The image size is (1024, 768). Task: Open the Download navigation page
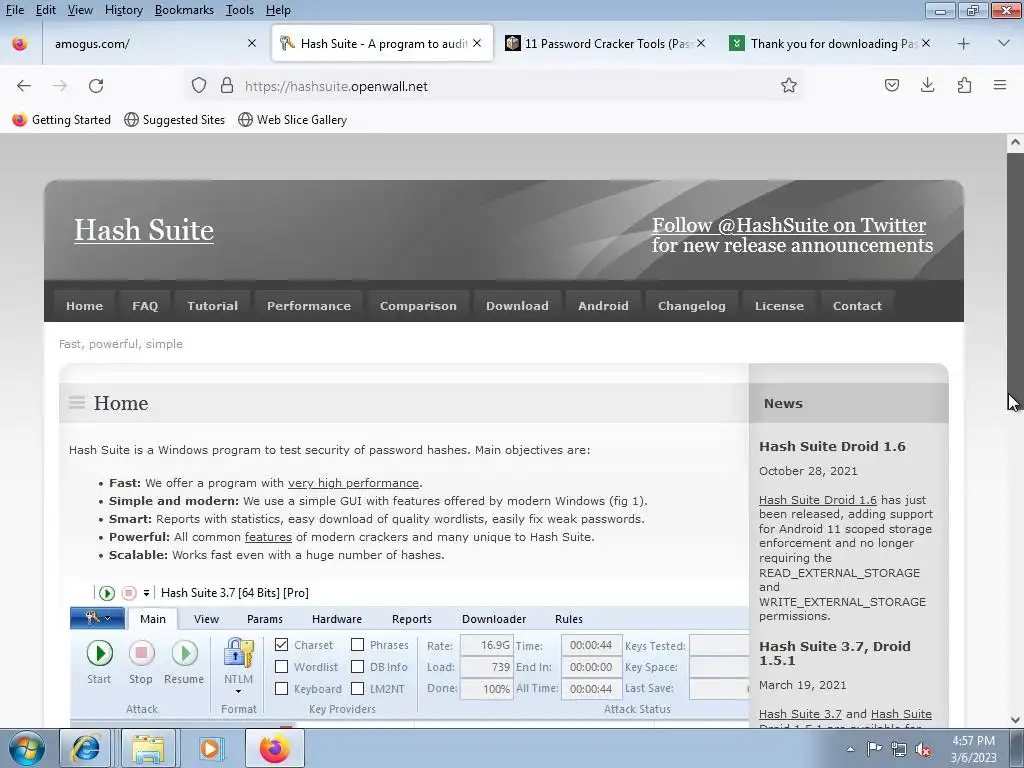(x=517, y=306)
